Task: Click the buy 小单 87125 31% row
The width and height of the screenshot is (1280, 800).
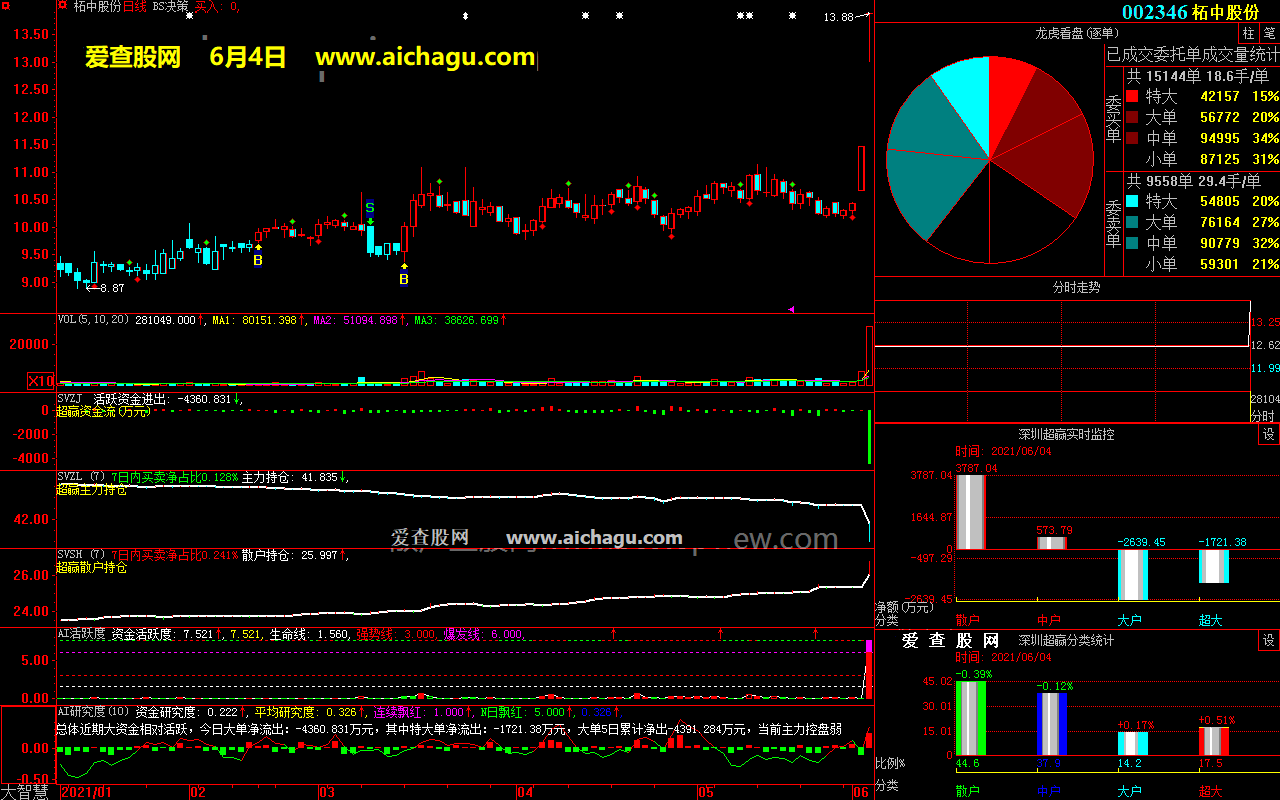Action: [1202, 159]
